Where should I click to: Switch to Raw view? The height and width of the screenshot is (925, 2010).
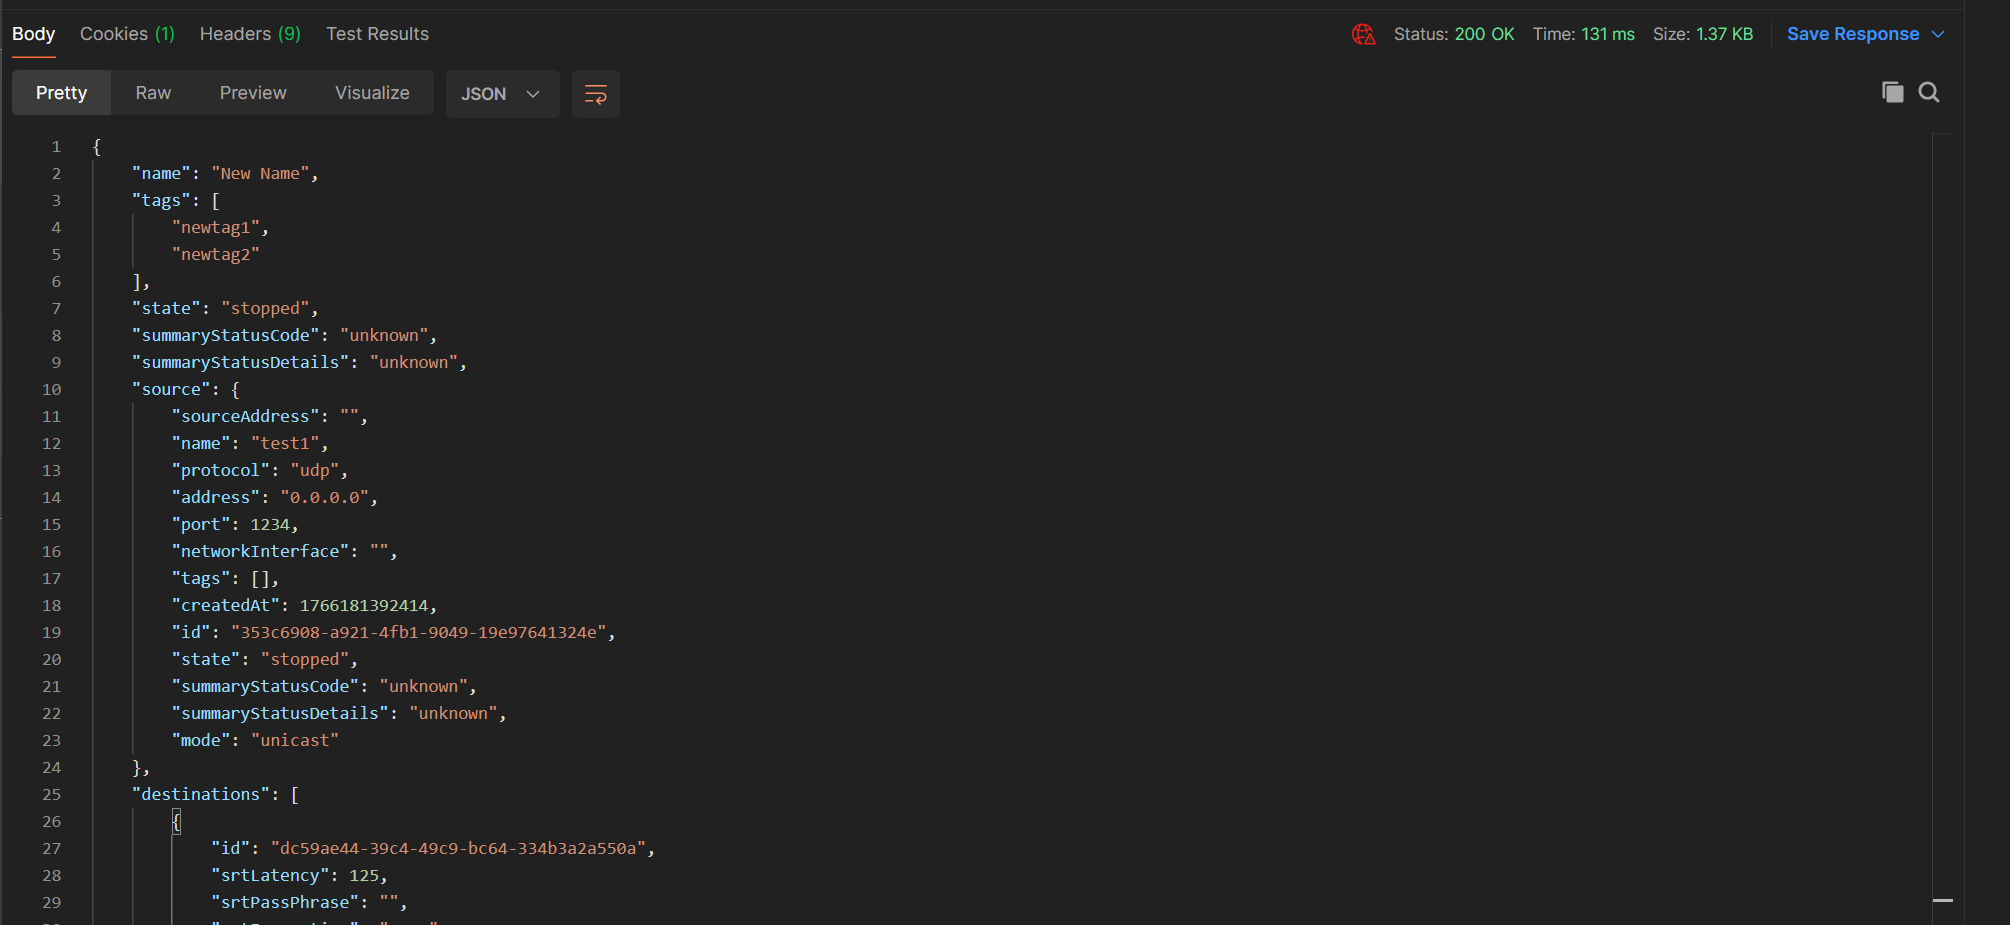(153, 93)
